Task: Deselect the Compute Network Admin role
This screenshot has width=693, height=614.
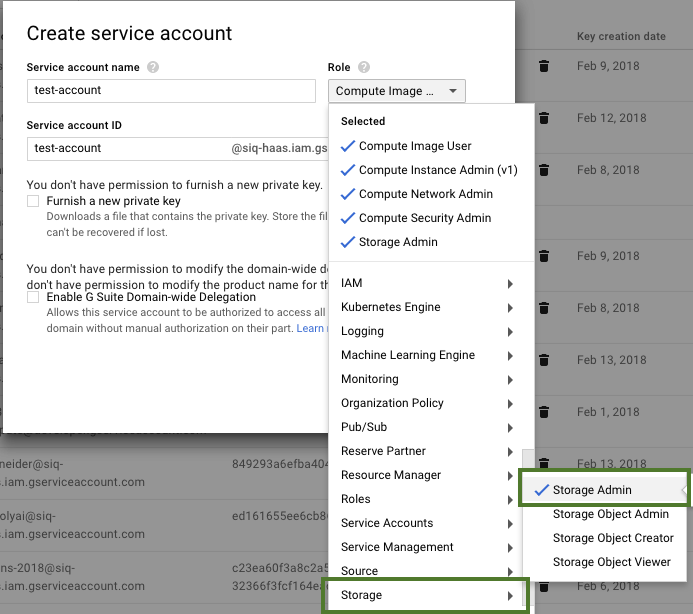Action: (424, 194)
